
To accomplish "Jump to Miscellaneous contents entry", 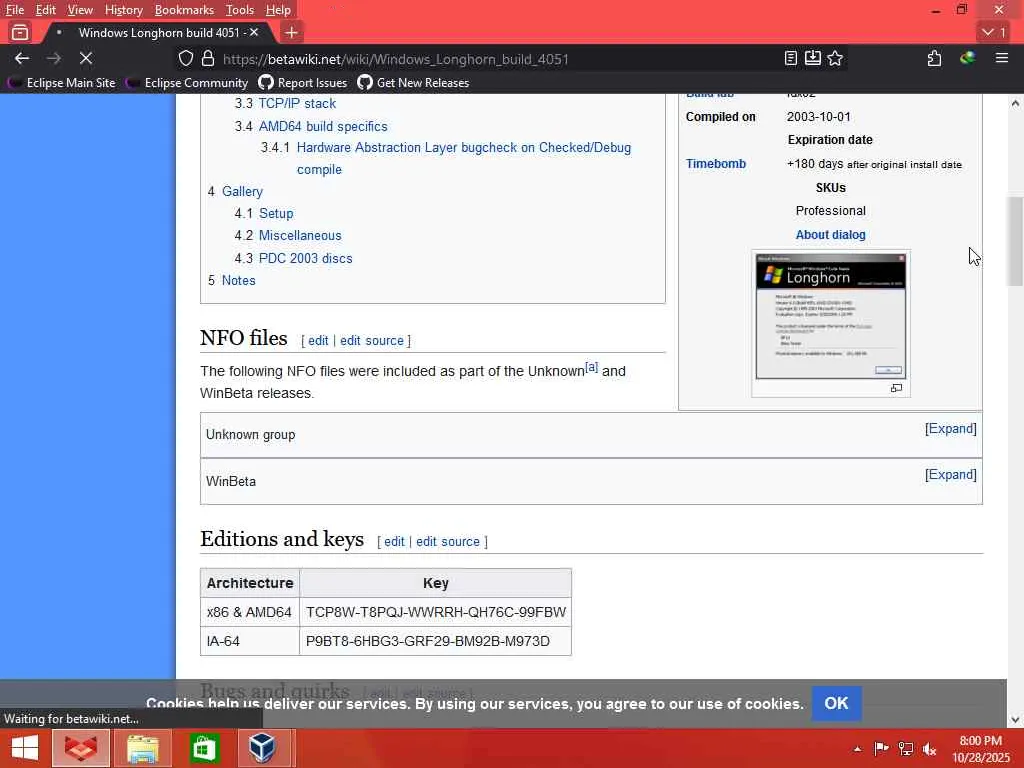I will tap(300, 235).
